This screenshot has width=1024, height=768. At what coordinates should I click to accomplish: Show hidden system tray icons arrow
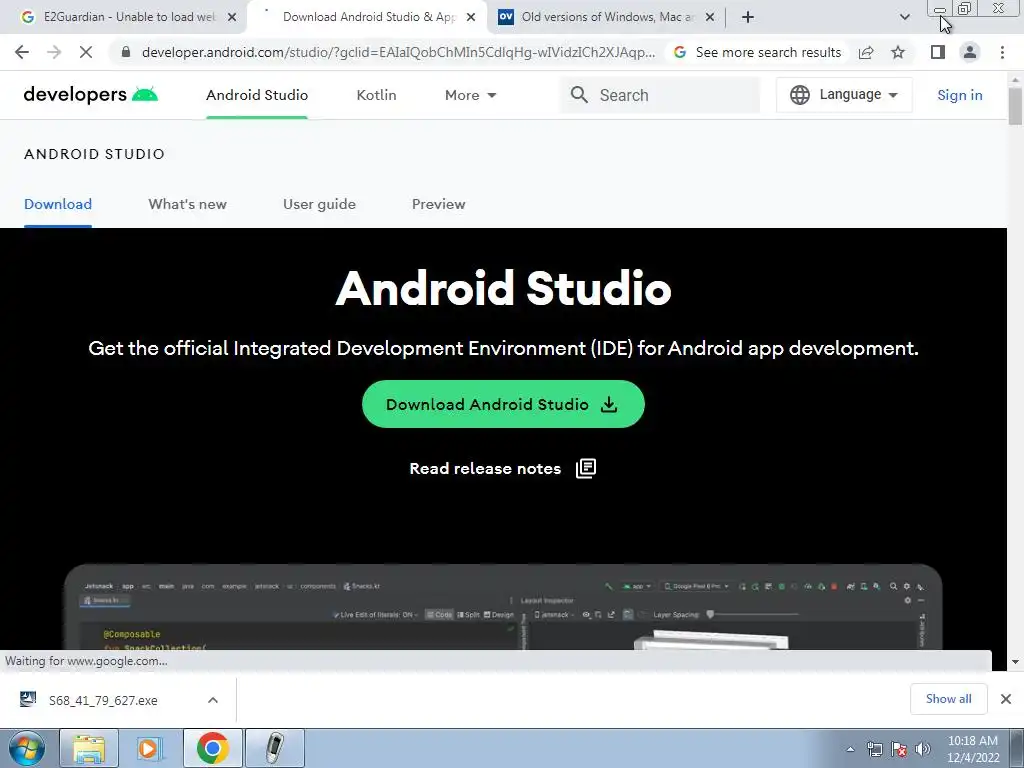click(850, 749)
